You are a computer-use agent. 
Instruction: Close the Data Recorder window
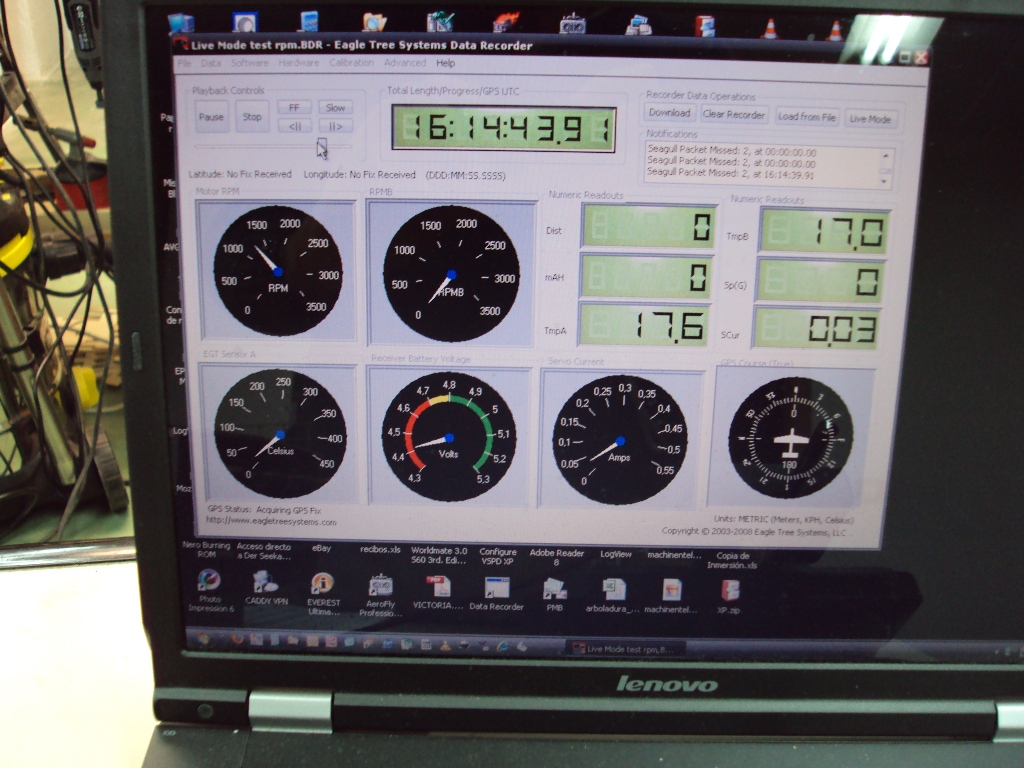[921, 57]
